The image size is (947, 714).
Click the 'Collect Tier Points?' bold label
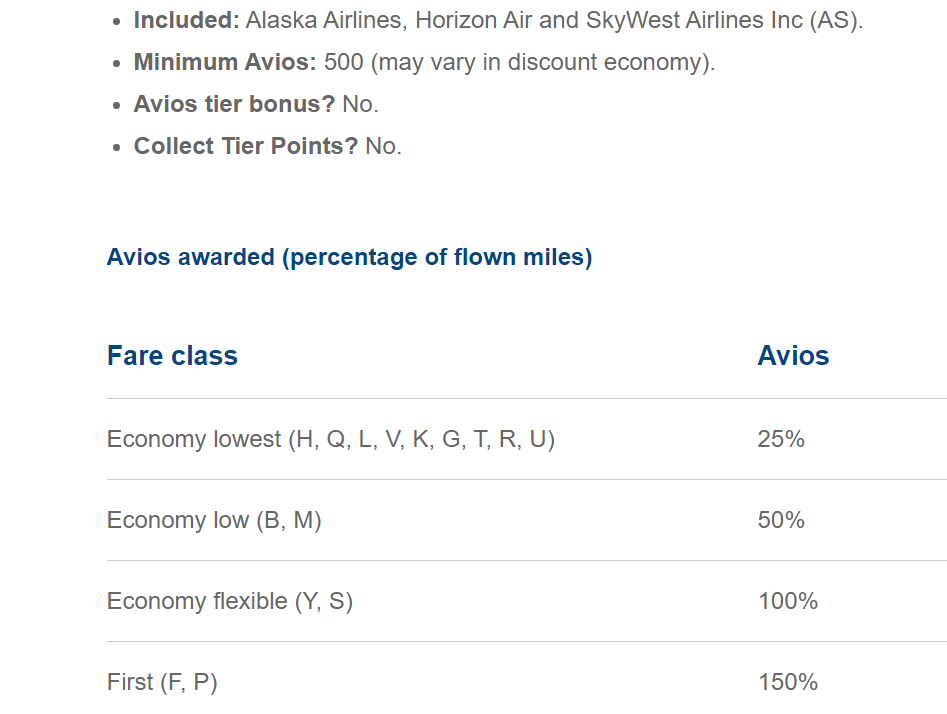[x=246, y=146]
